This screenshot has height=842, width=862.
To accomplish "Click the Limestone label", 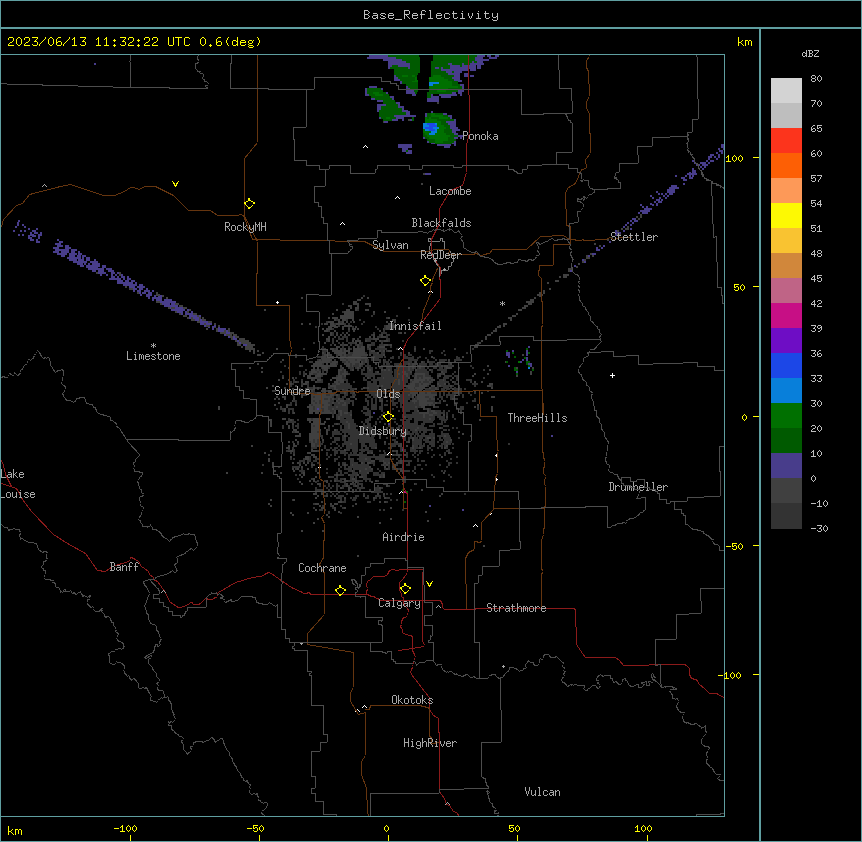I will (x=153, y=356).
